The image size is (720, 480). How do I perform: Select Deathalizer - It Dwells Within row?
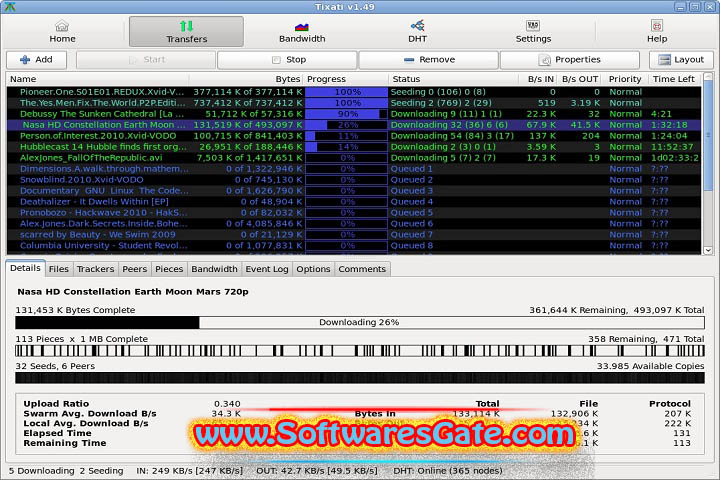pyautogui.click(x=354, y=202)
